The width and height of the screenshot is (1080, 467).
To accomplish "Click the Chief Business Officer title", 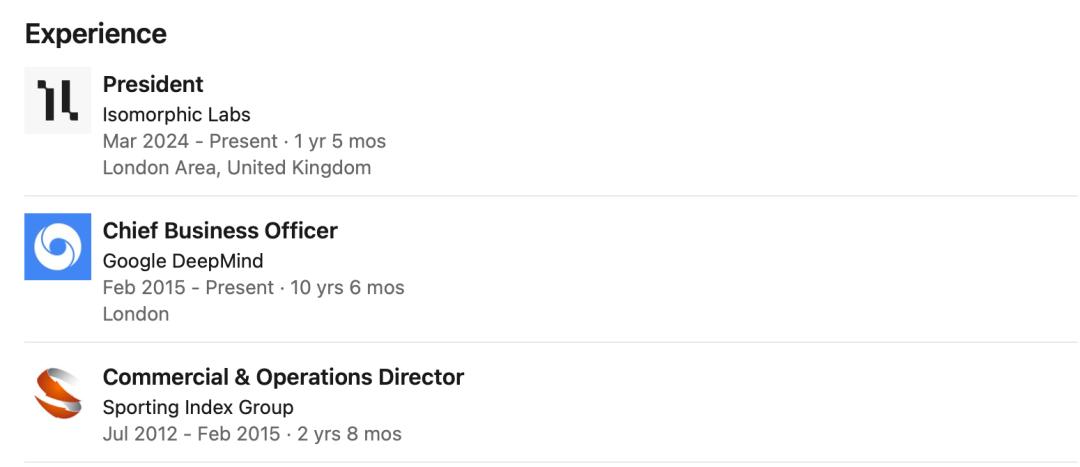I will [220, 231].
